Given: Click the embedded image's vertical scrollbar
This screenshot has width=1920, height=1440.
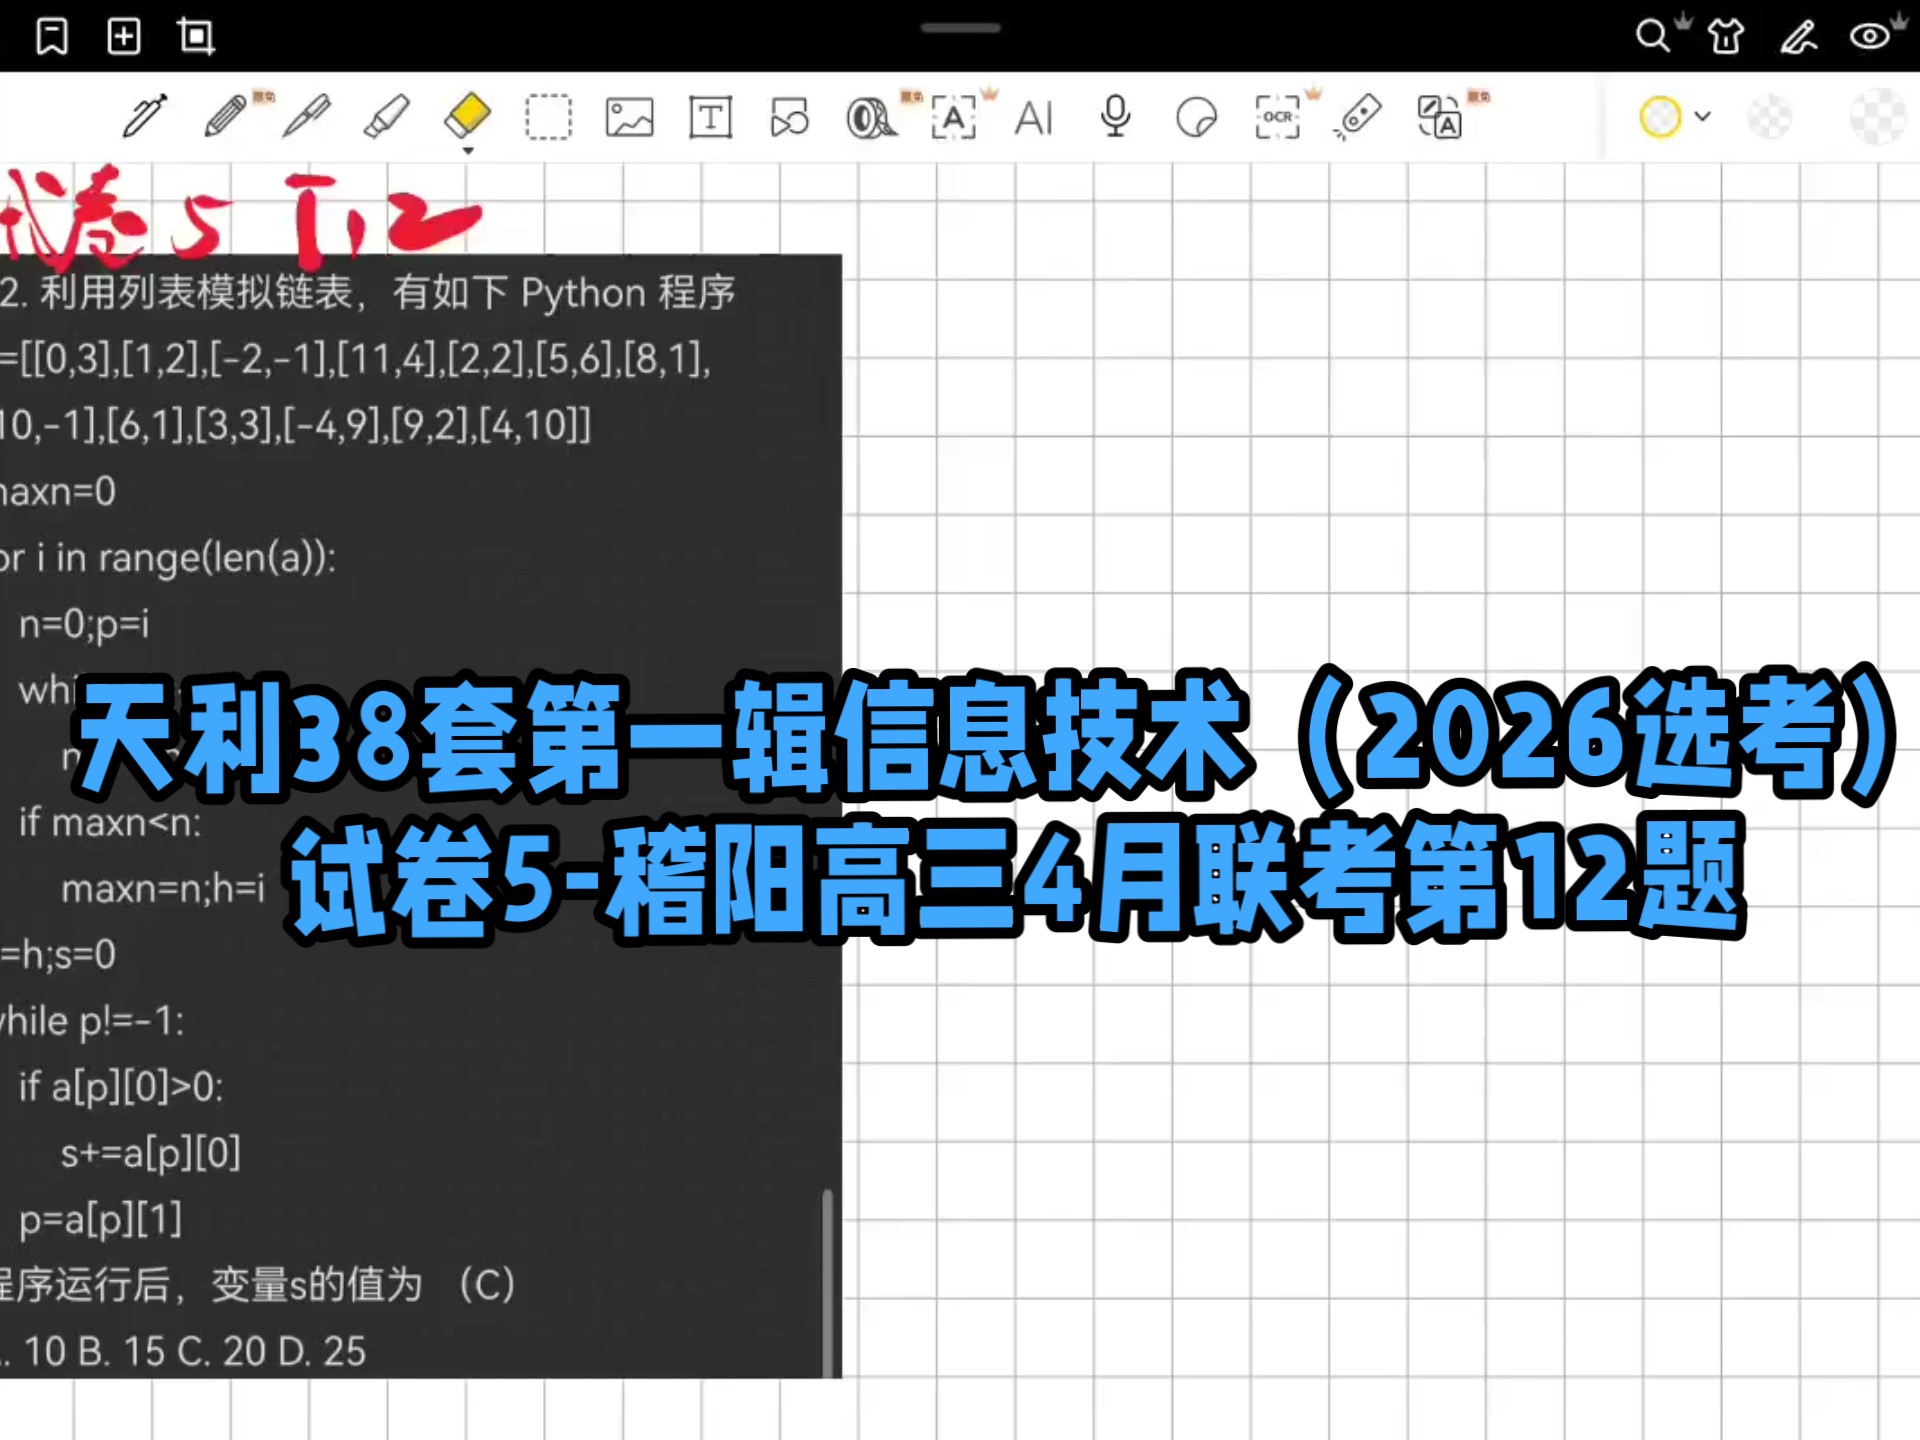Looking at the screenshot, I should [x=827, y=1283].
